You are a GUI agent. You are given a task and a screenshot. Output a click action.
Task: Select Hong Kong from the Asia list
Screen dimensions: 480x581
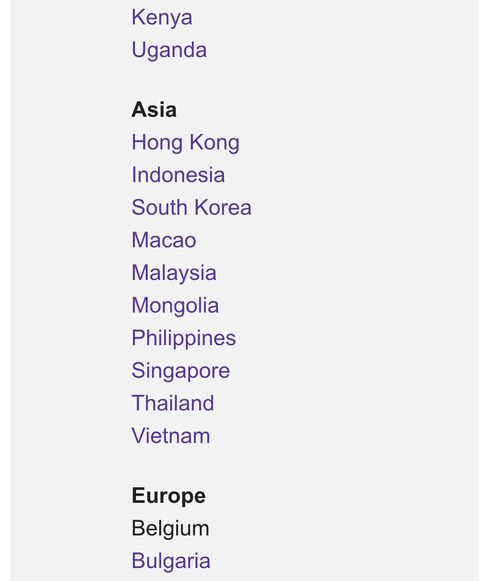(x=186, y=143)
